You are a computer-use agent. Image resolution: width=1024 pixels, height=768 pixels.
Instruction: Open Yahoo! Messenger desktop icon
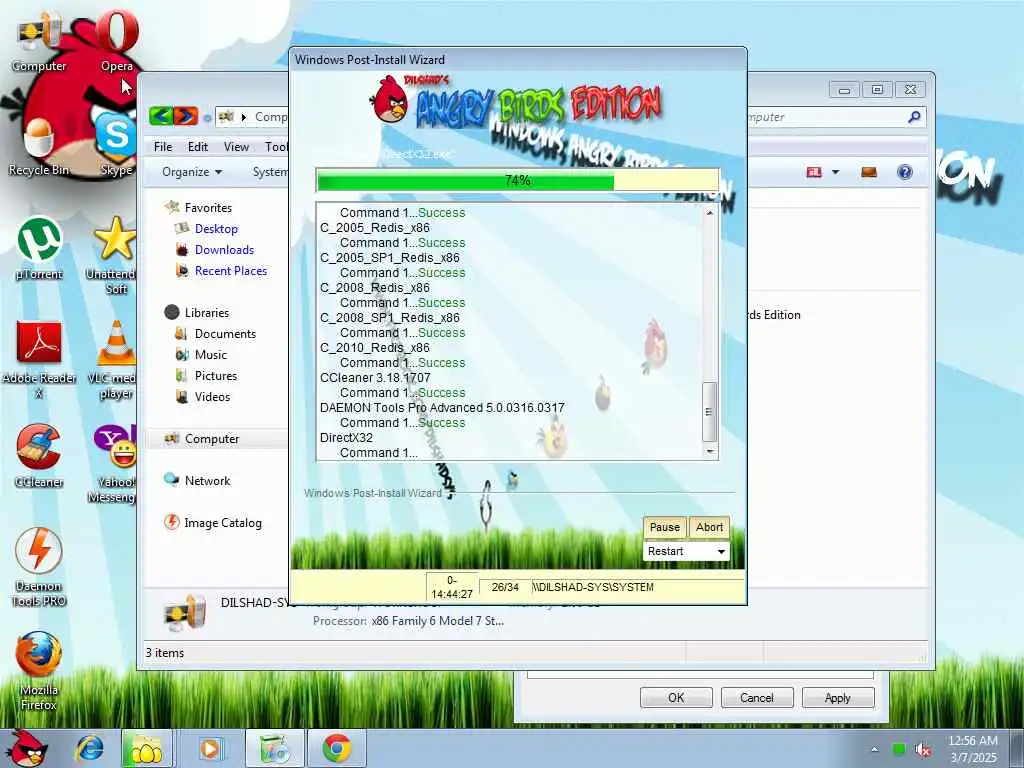[x=114, y=464]
